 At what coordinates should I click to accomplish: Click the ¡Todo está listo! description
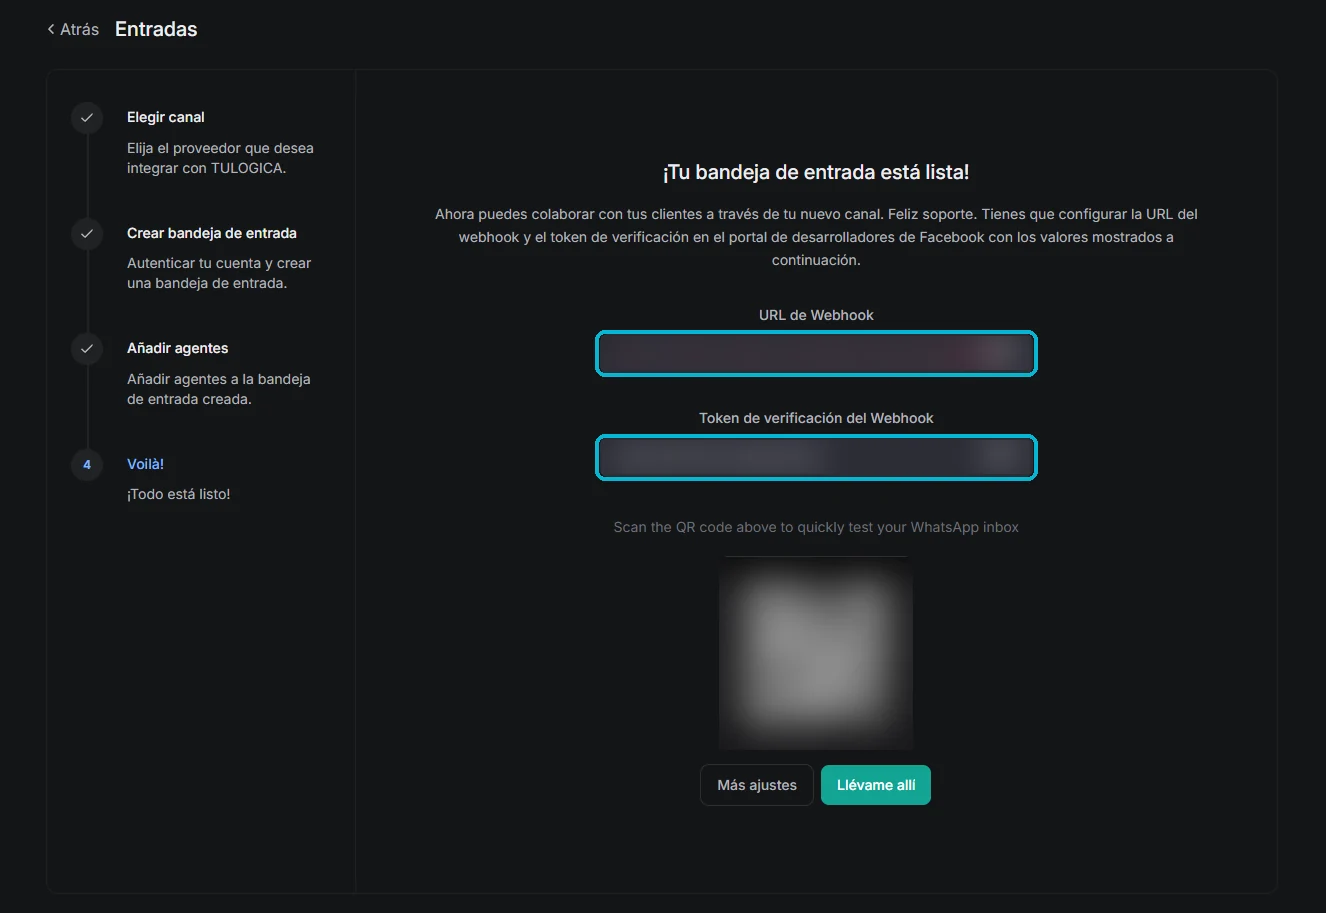pos(179,494)
